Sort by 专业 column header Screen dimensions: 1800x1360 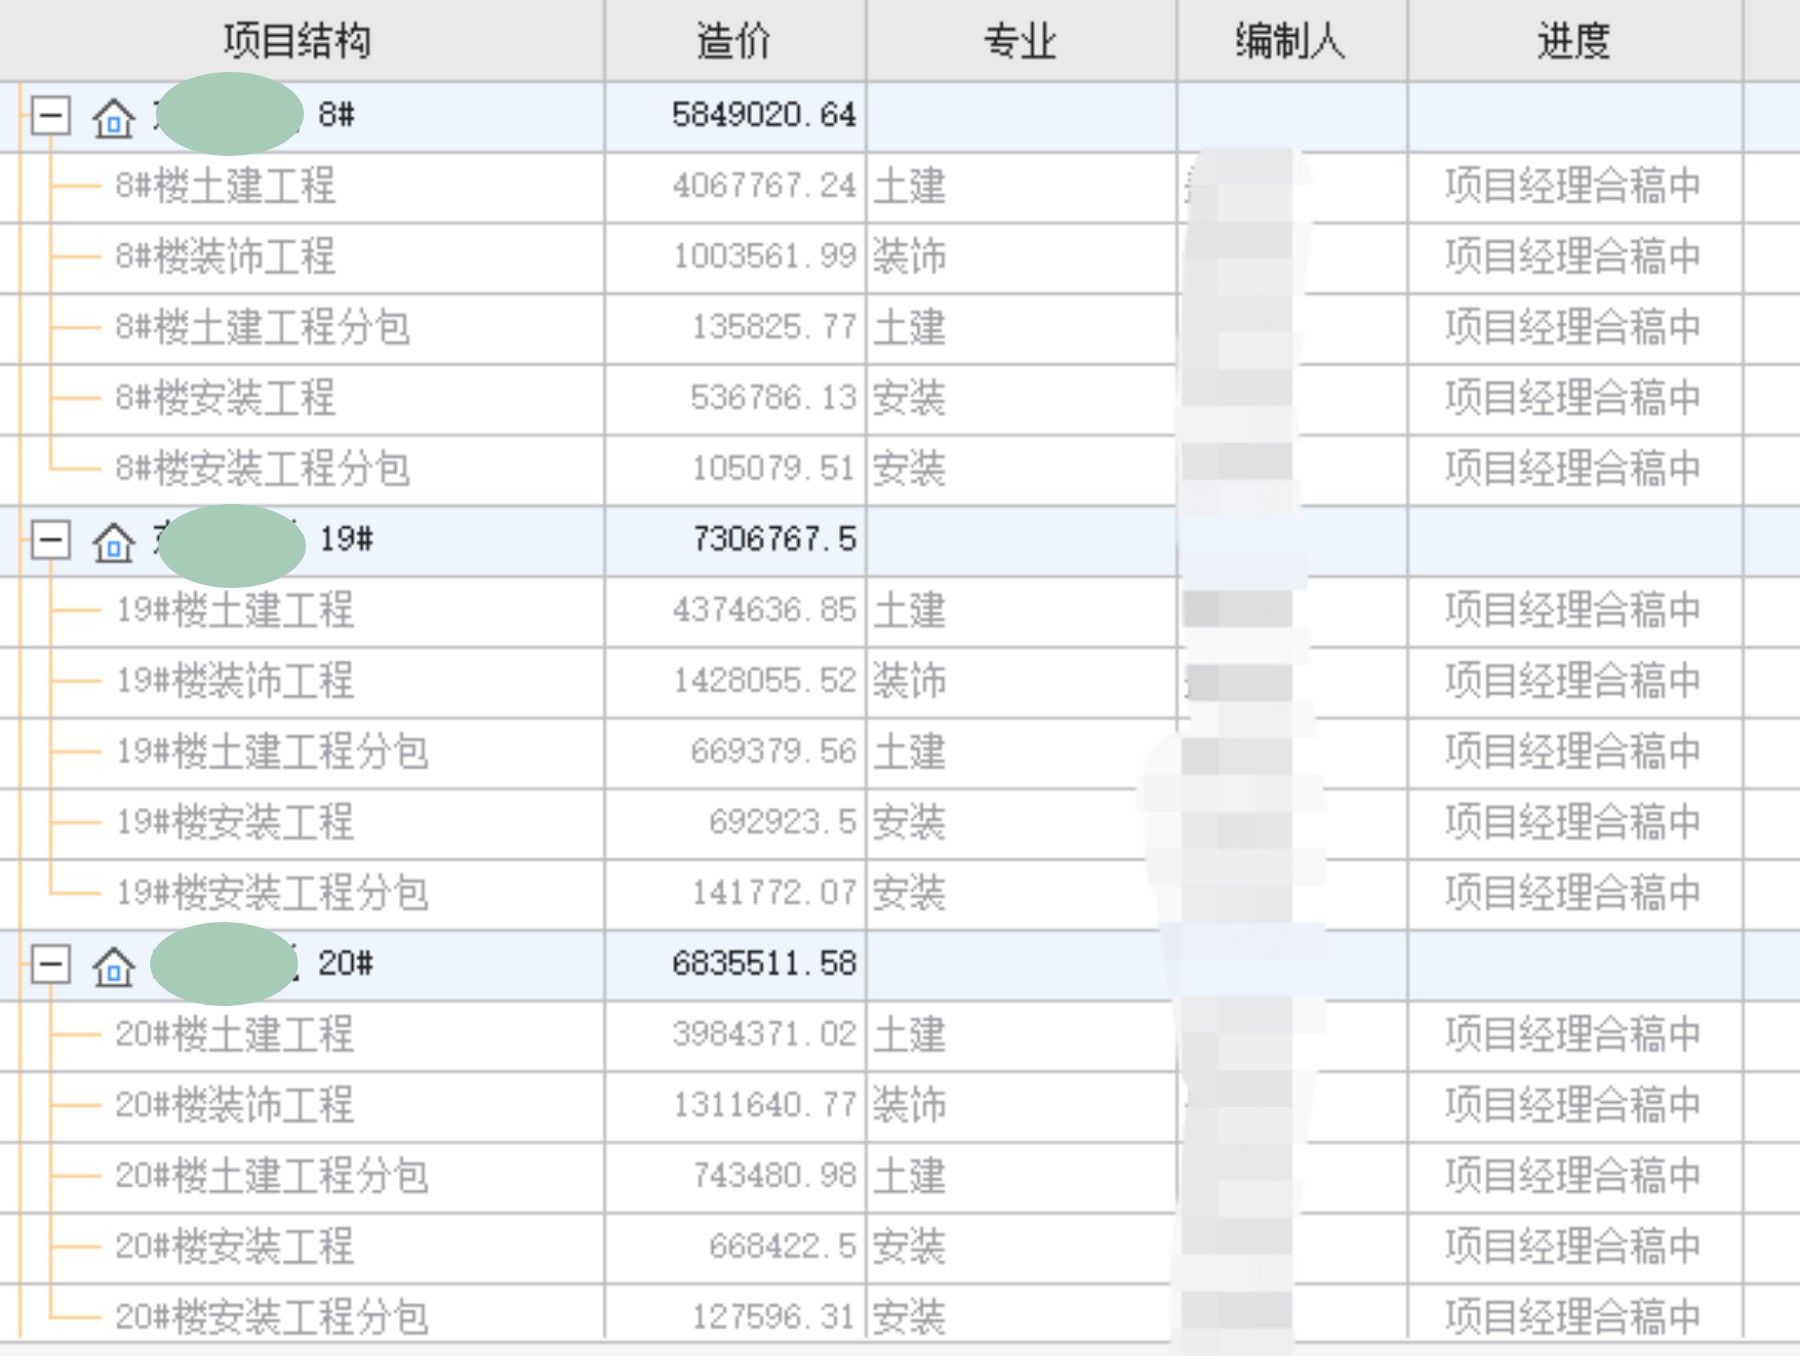coord(1021,41)
